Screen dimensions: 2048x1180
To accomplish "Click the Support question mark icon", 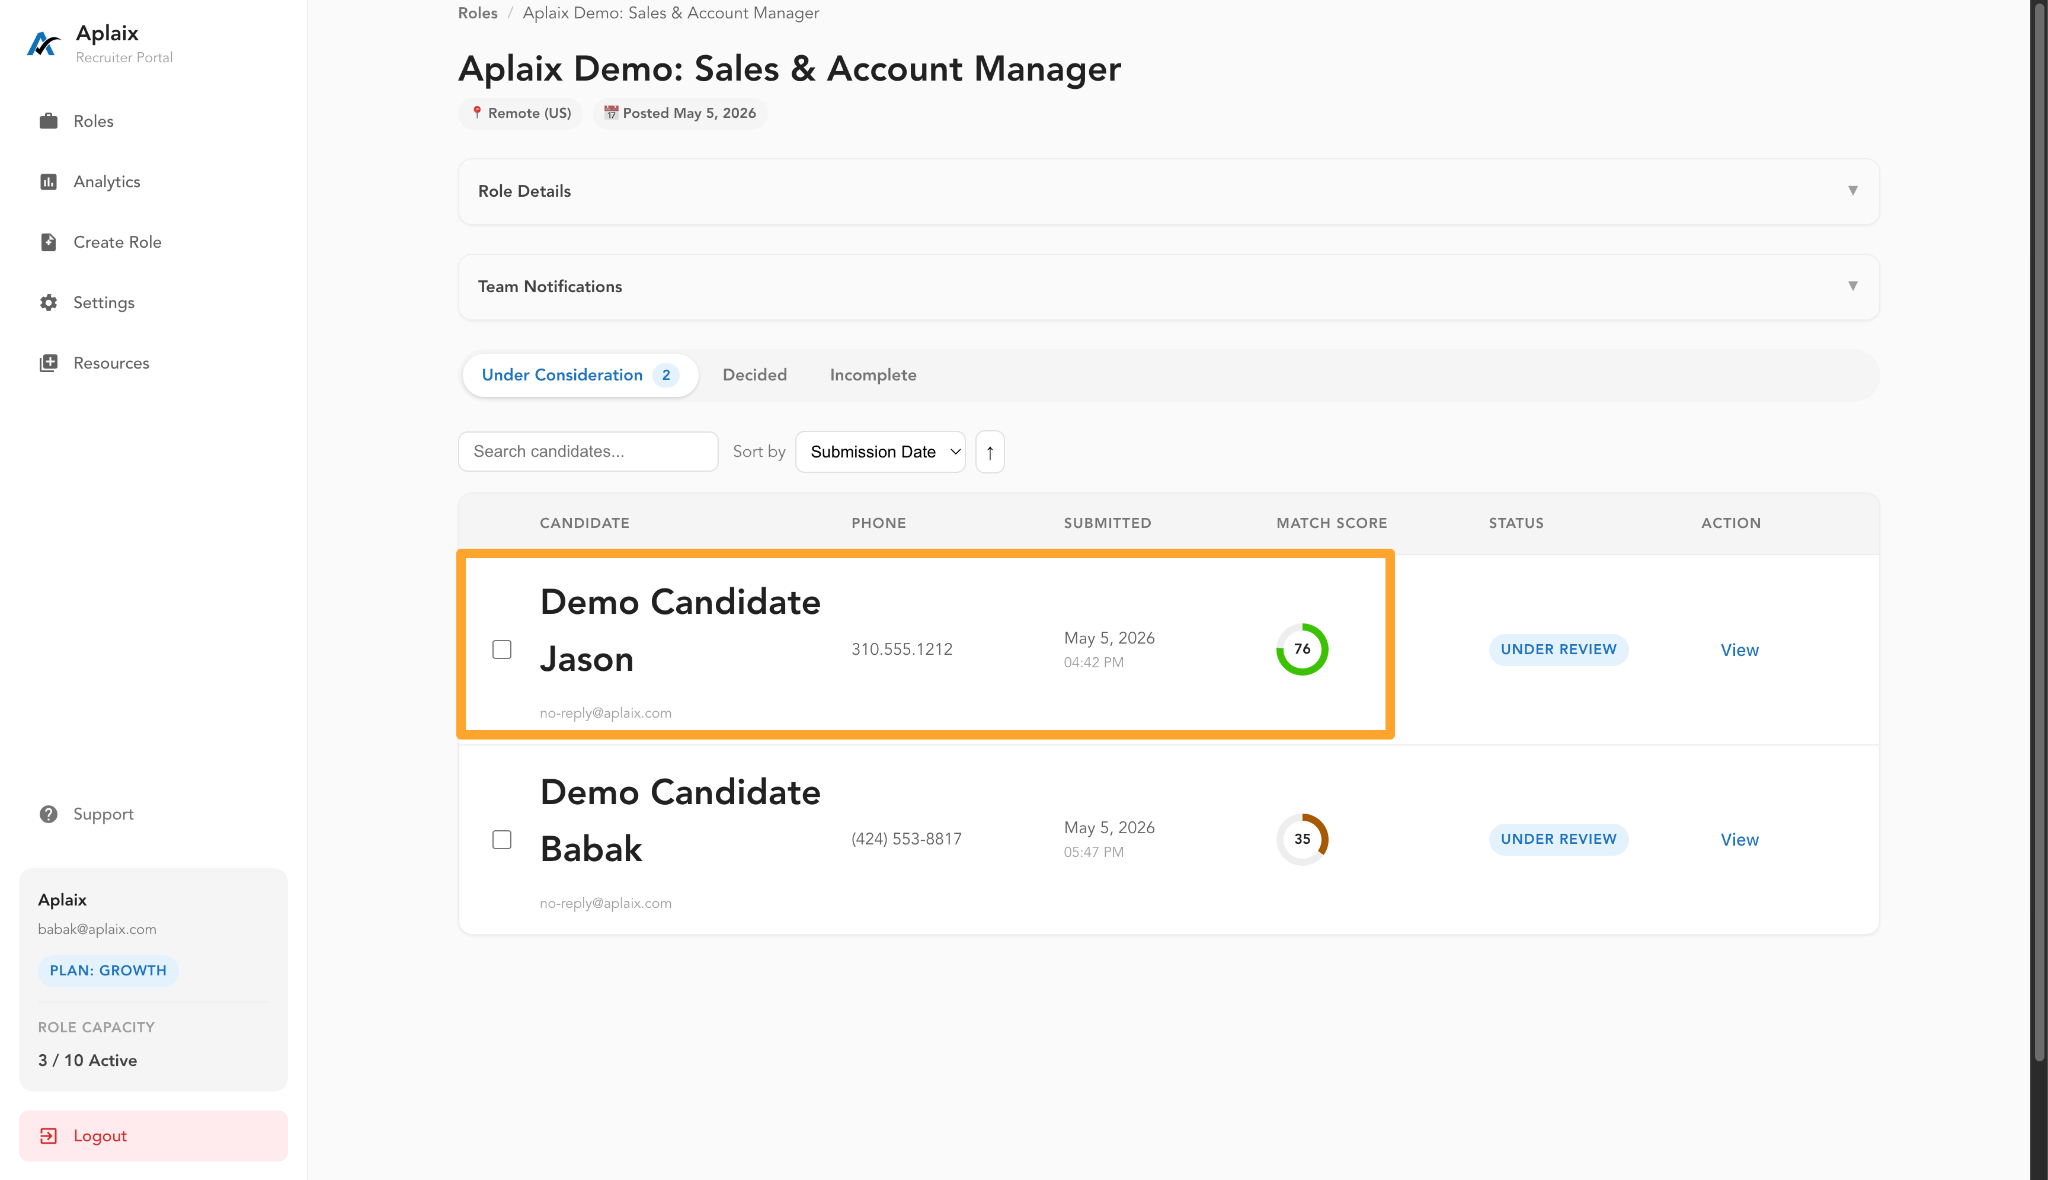I will [x=48, y=814].
